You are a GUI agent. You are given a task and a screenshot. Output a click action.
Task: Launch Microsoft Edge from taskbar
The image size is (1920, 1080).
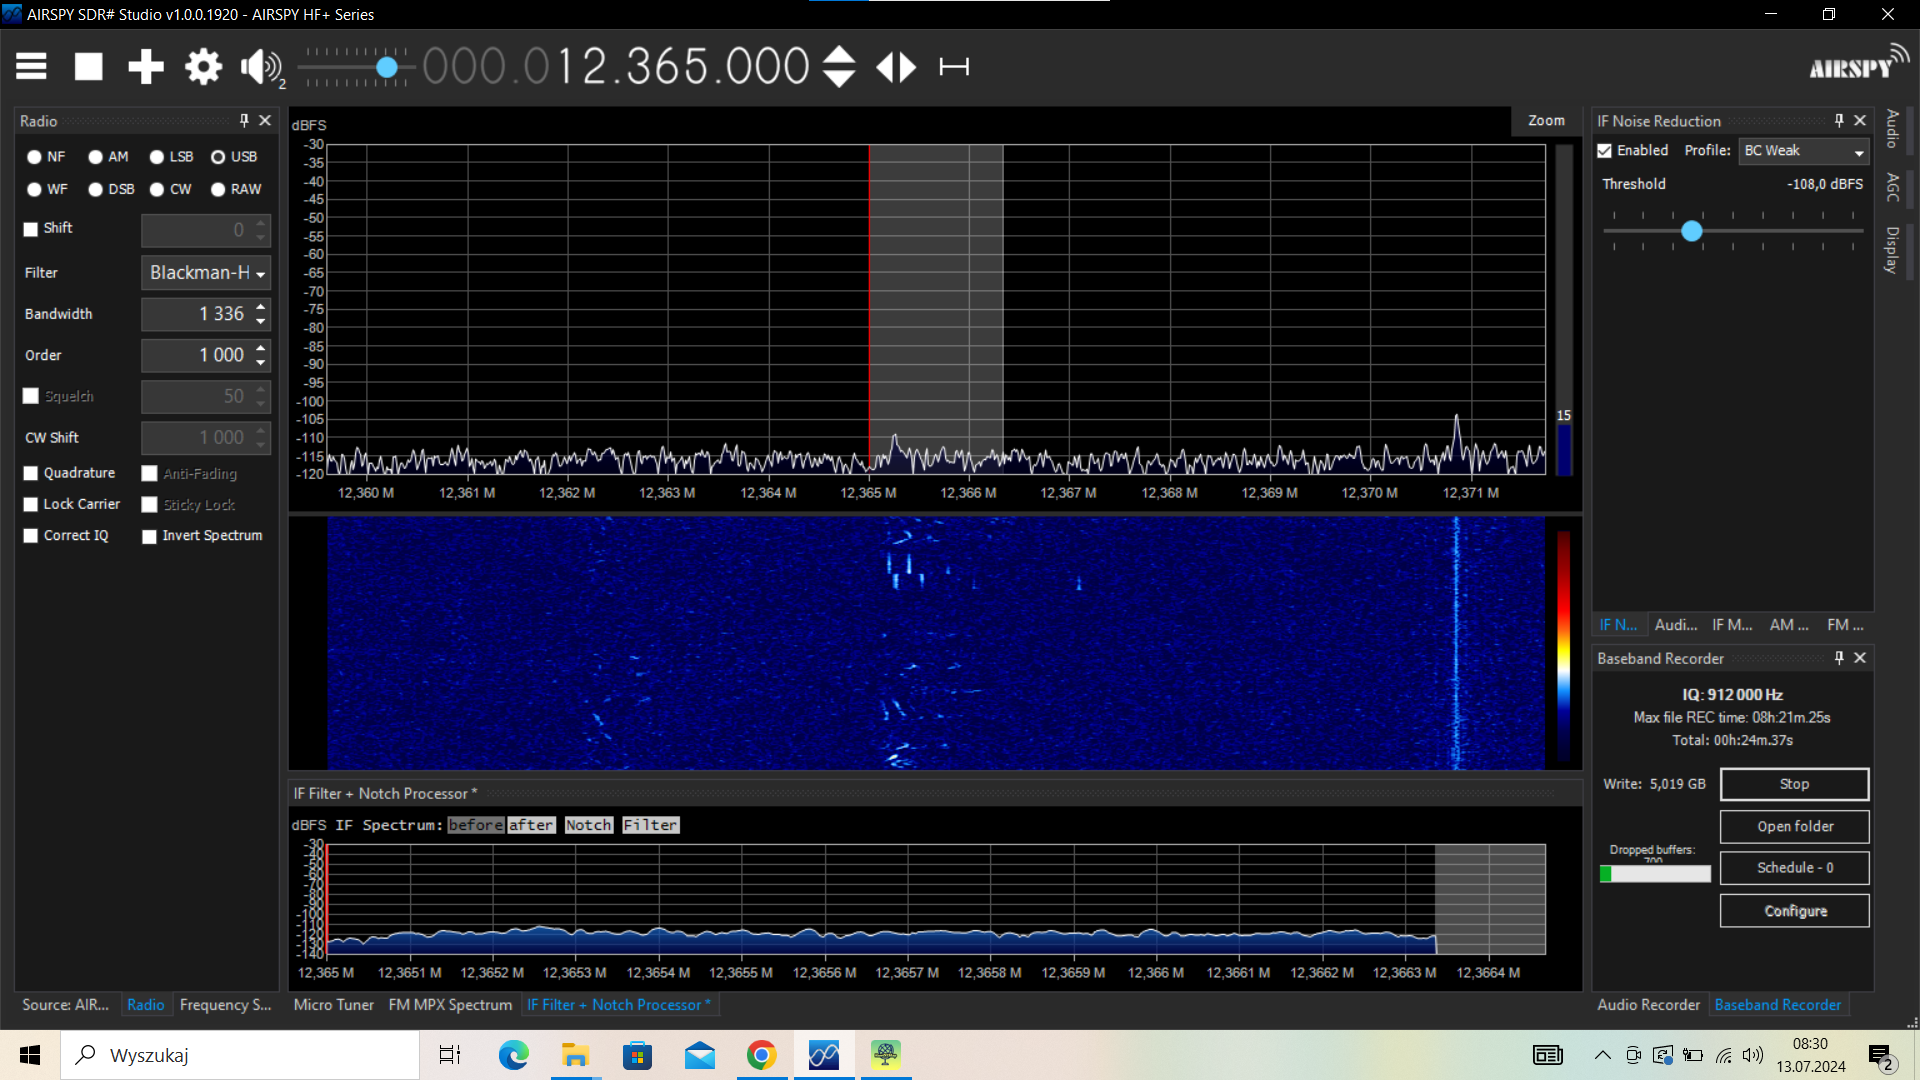pyautogui.click(x=513, y=1055)
